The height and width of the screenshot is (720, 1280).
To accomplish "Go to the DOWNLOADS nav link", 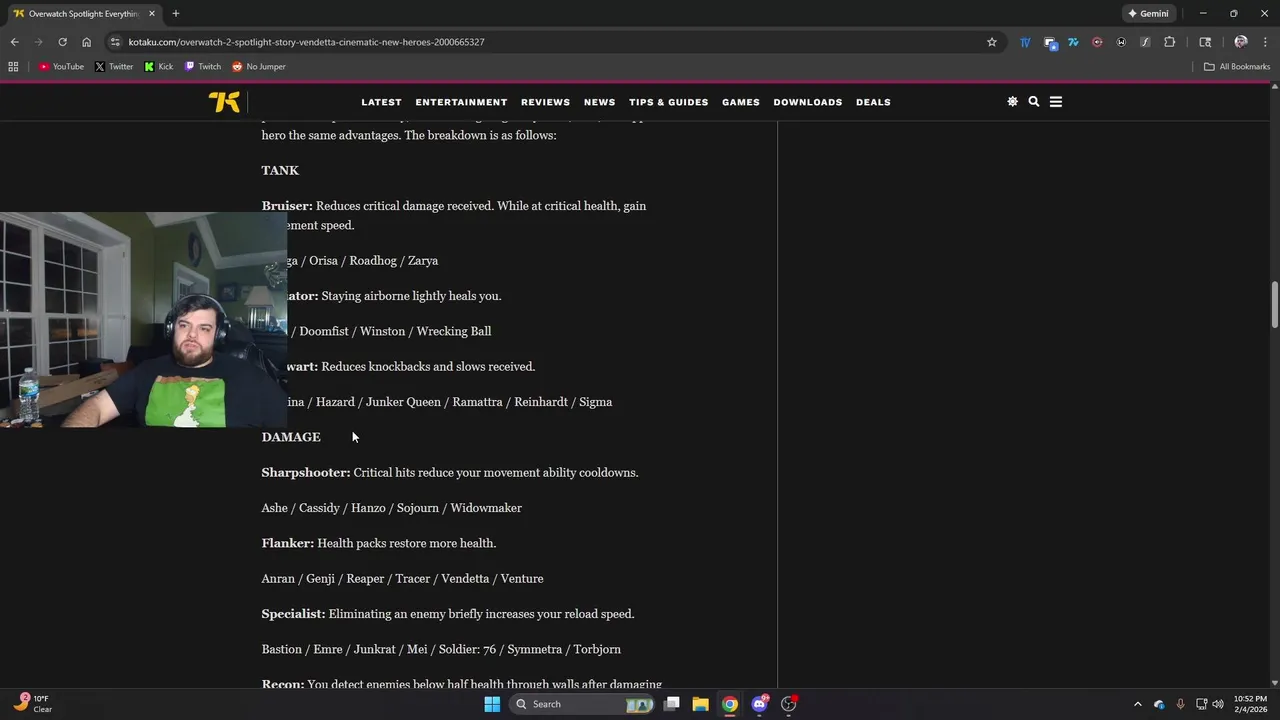I will 807,102.
